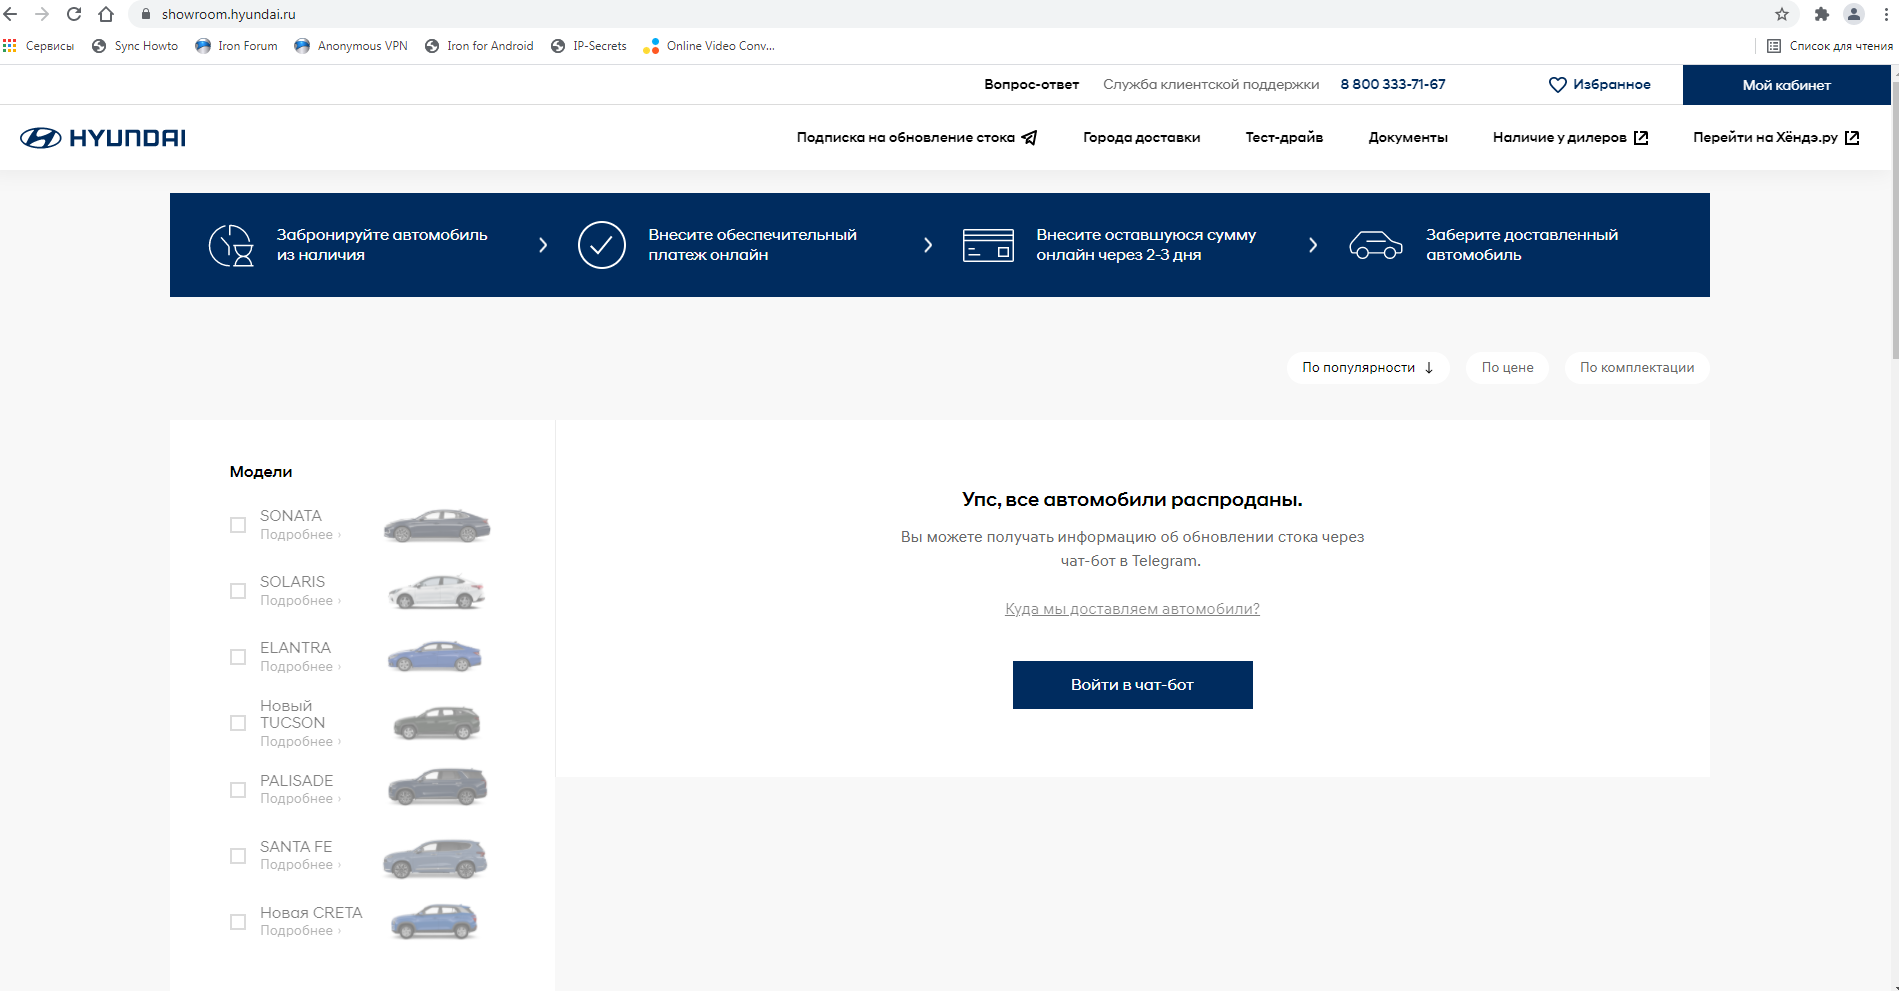This screenshot has height=991, width=1899.
Task: Click the payment card icon in banner
Action: click(x=988, y=245)
